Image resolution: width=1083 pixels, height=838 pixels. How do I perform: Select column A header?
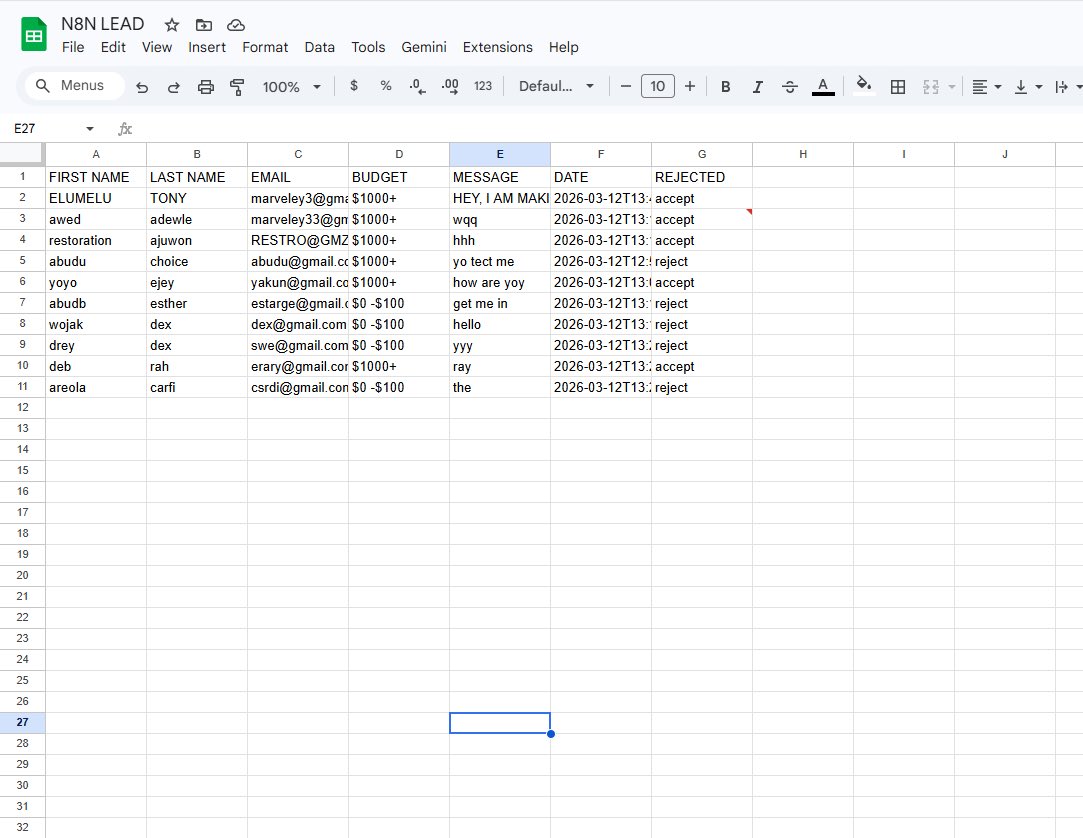[x=96, y=154]
